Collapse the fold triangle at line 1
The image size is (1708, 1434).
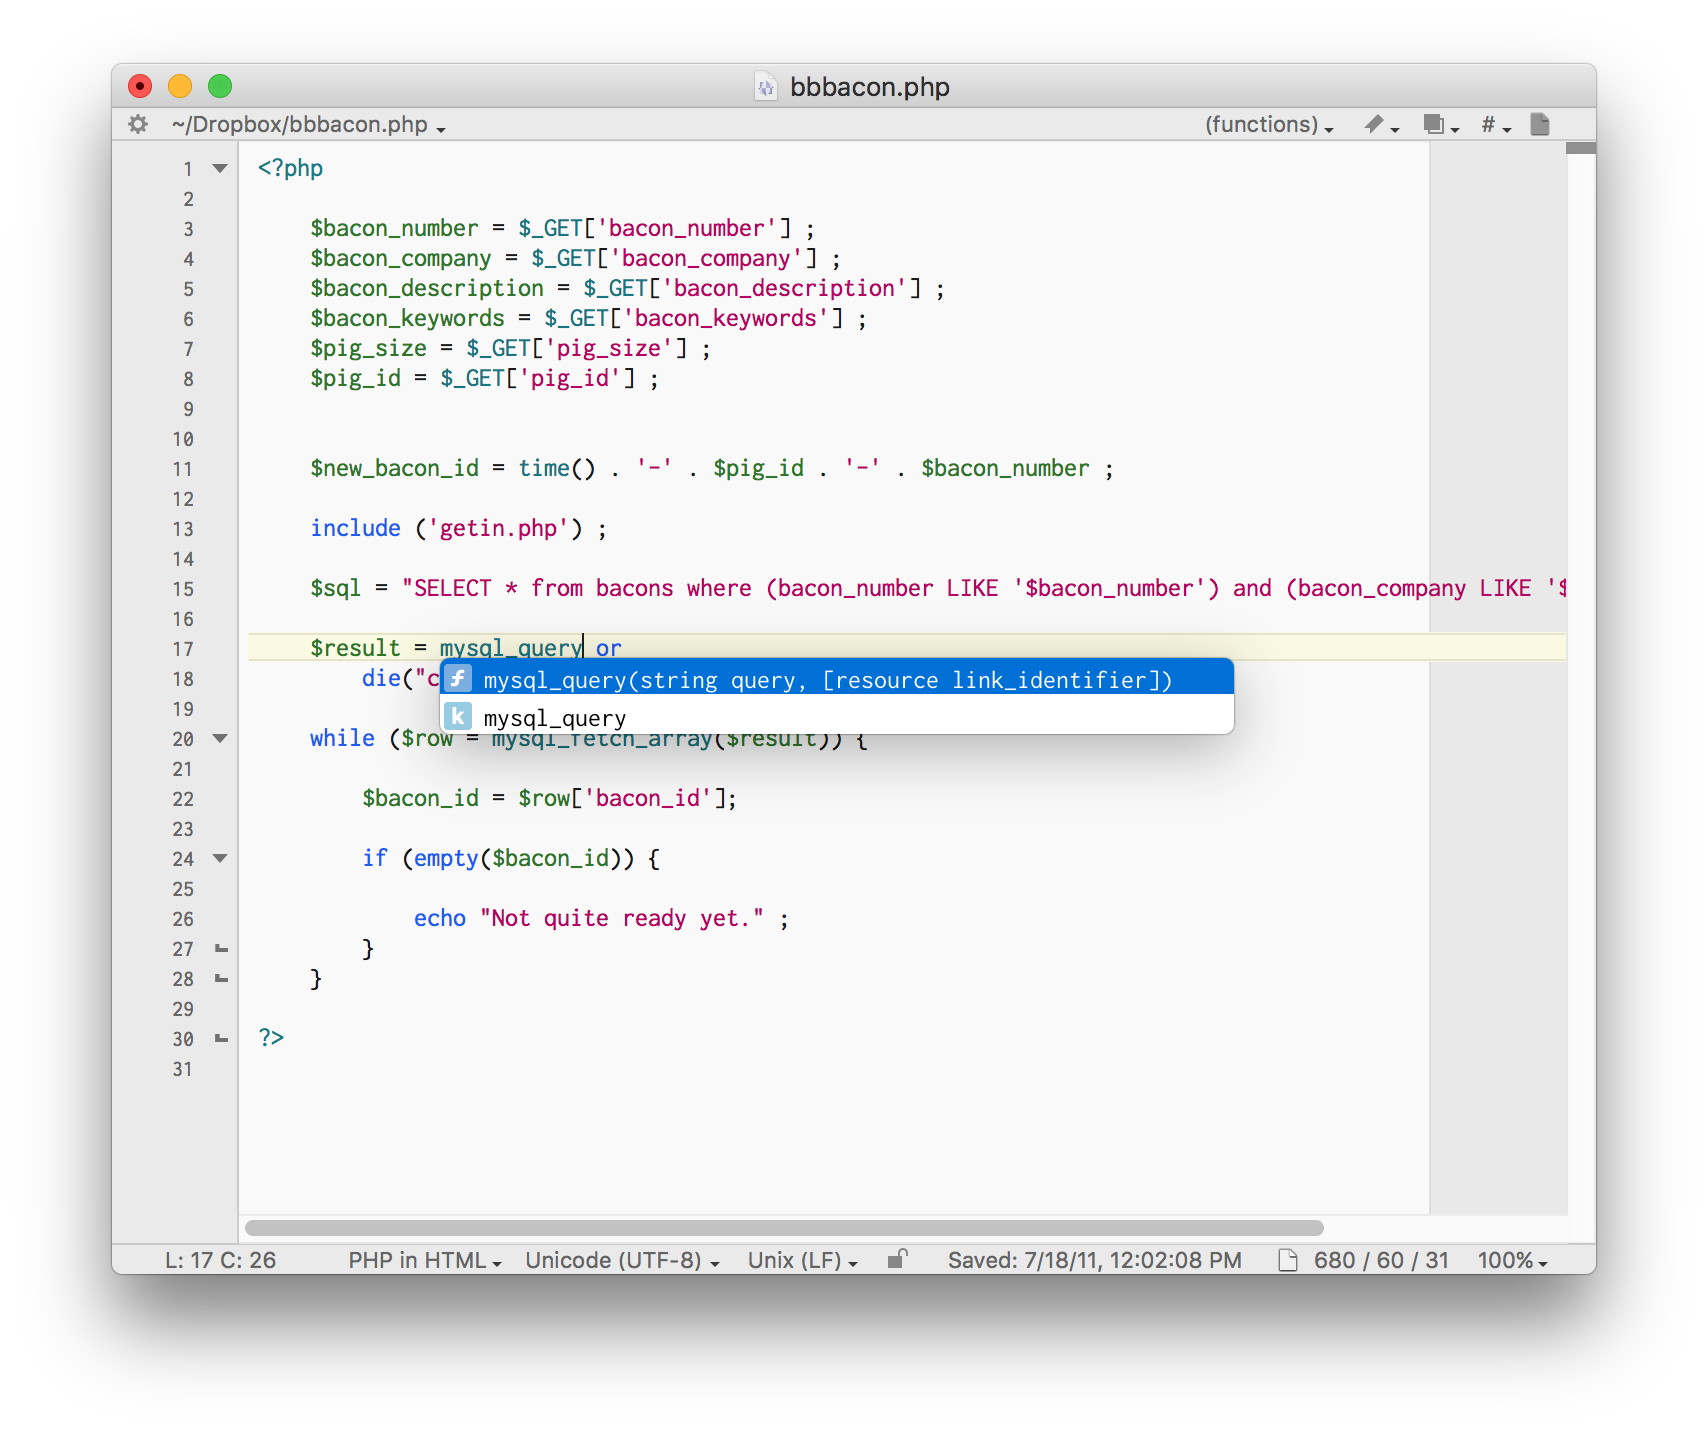221,168
